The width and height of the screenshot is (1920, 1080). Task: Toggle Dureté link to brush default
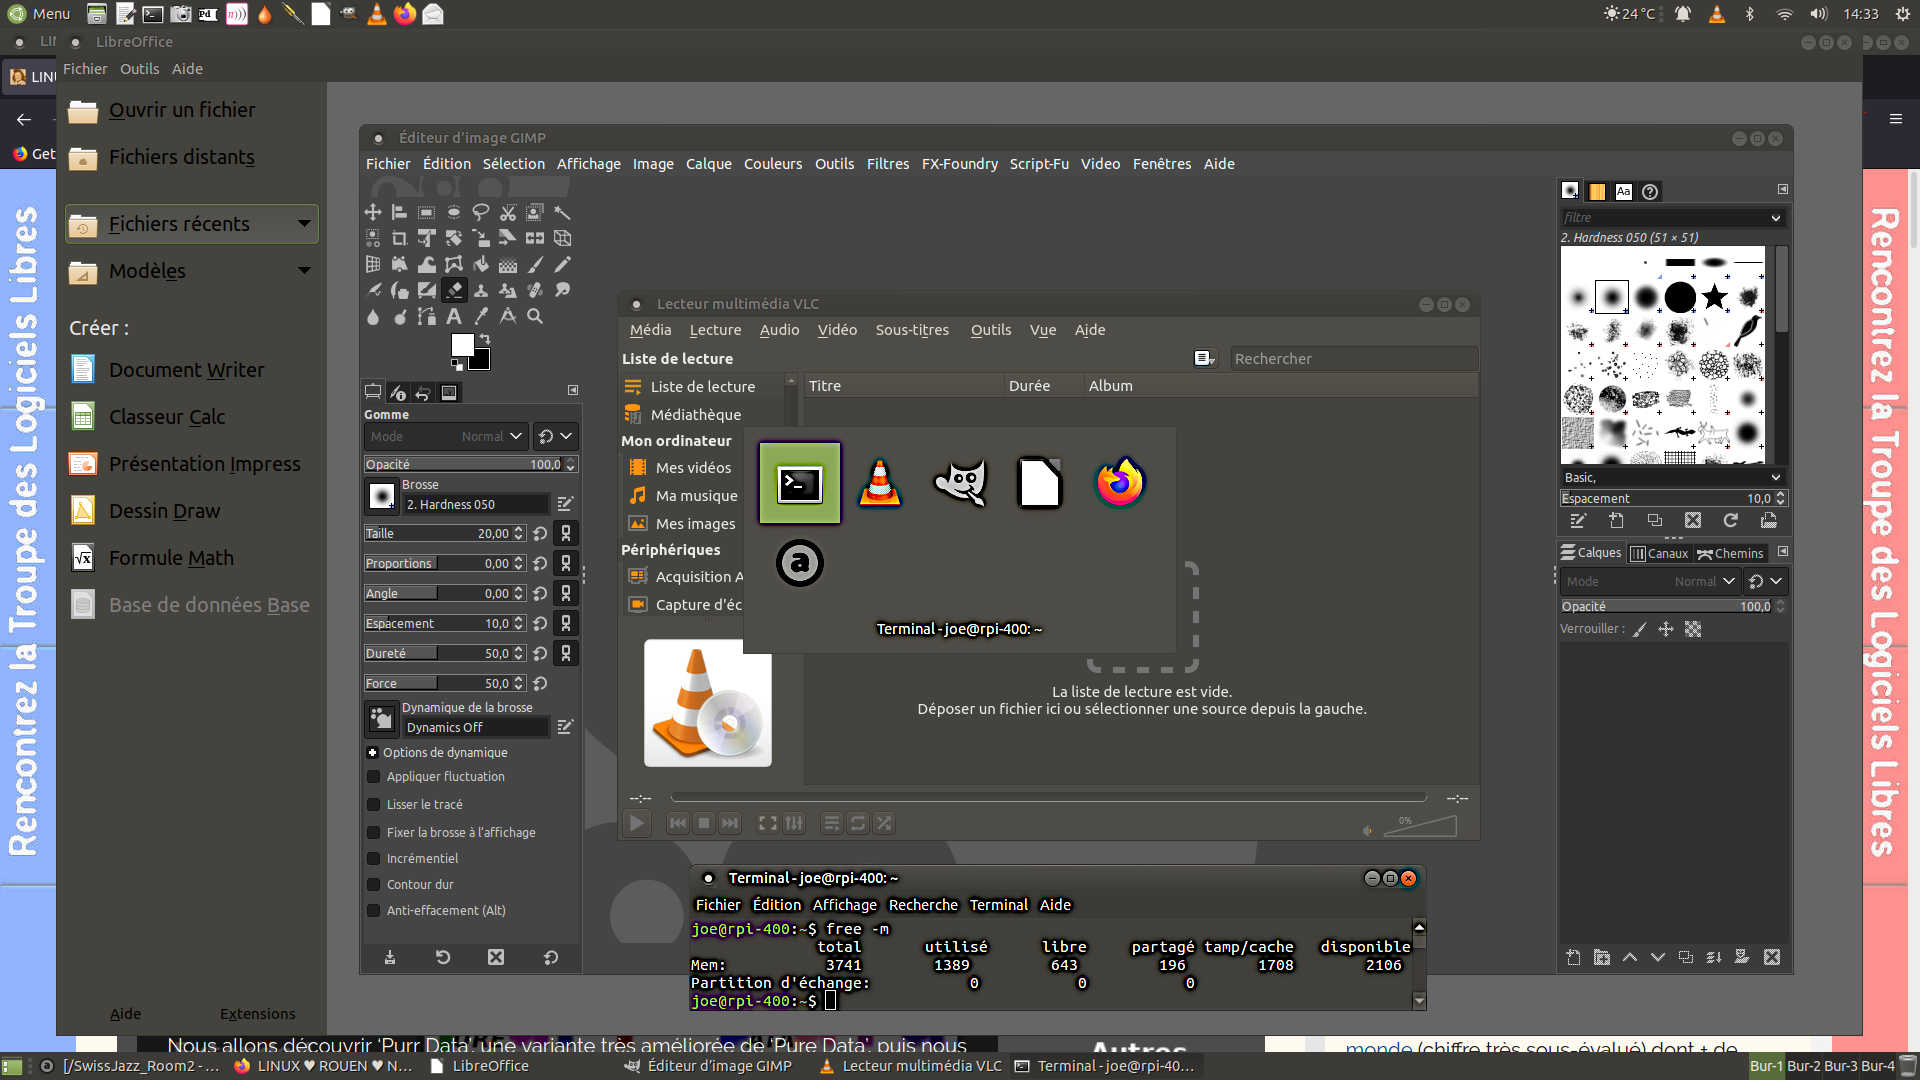tap(566, 654)
